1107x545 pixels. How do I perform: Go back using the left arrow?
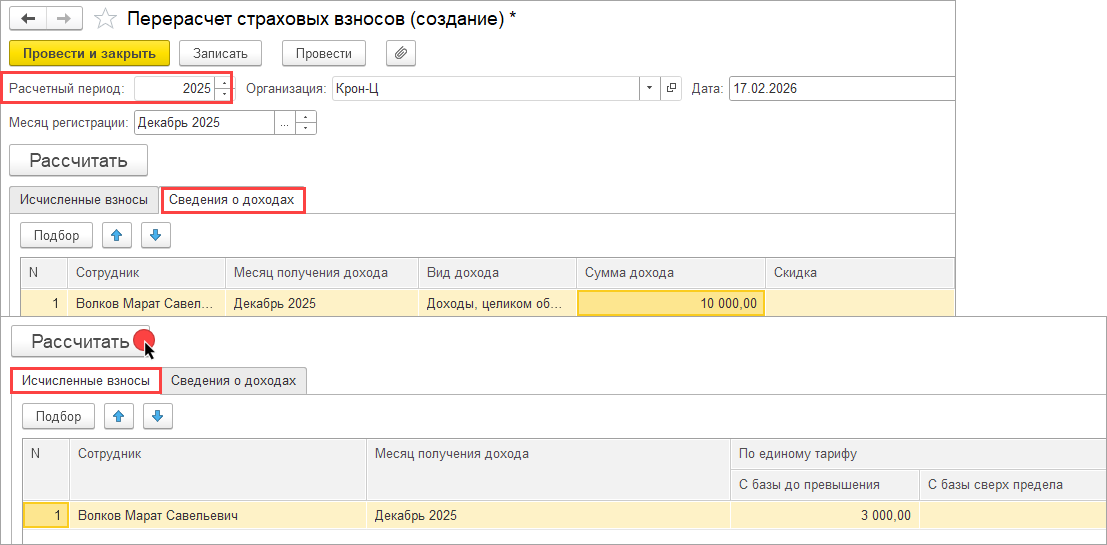pyautogui.click(x=27, y=19)
